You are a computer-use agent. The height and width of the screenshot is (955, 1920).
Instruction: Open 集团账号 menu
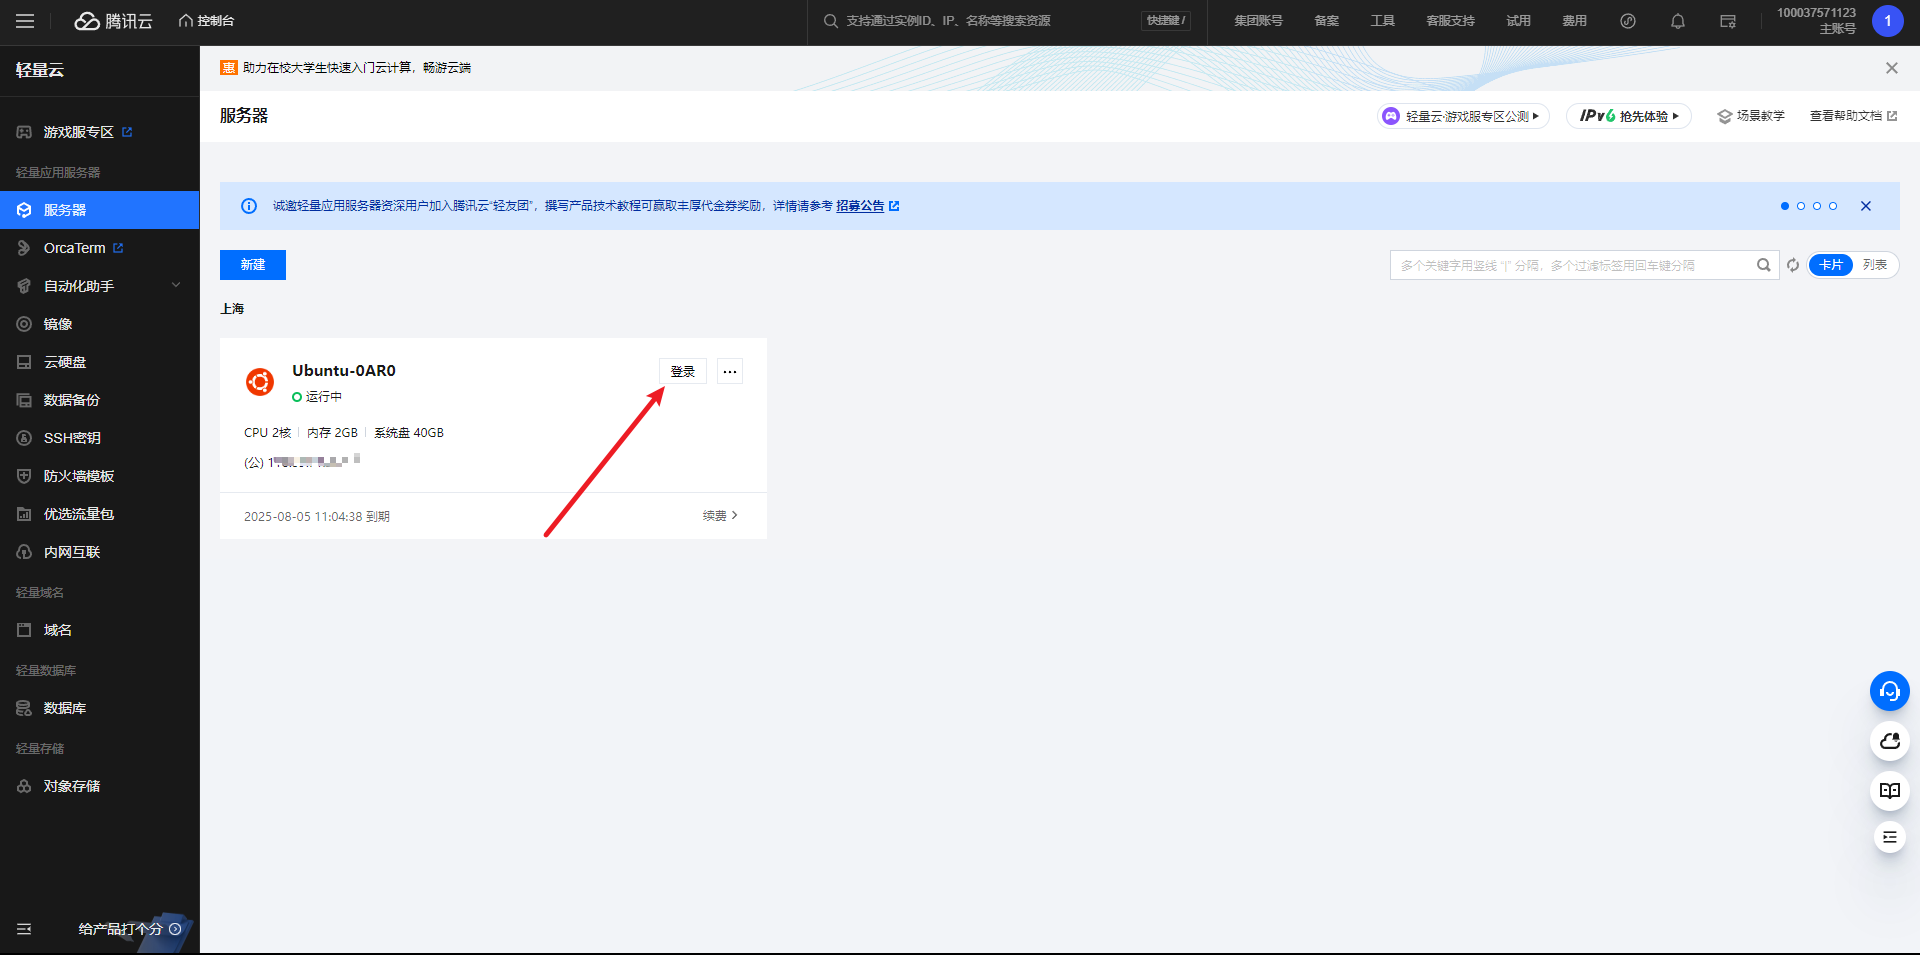point(1258,21)
